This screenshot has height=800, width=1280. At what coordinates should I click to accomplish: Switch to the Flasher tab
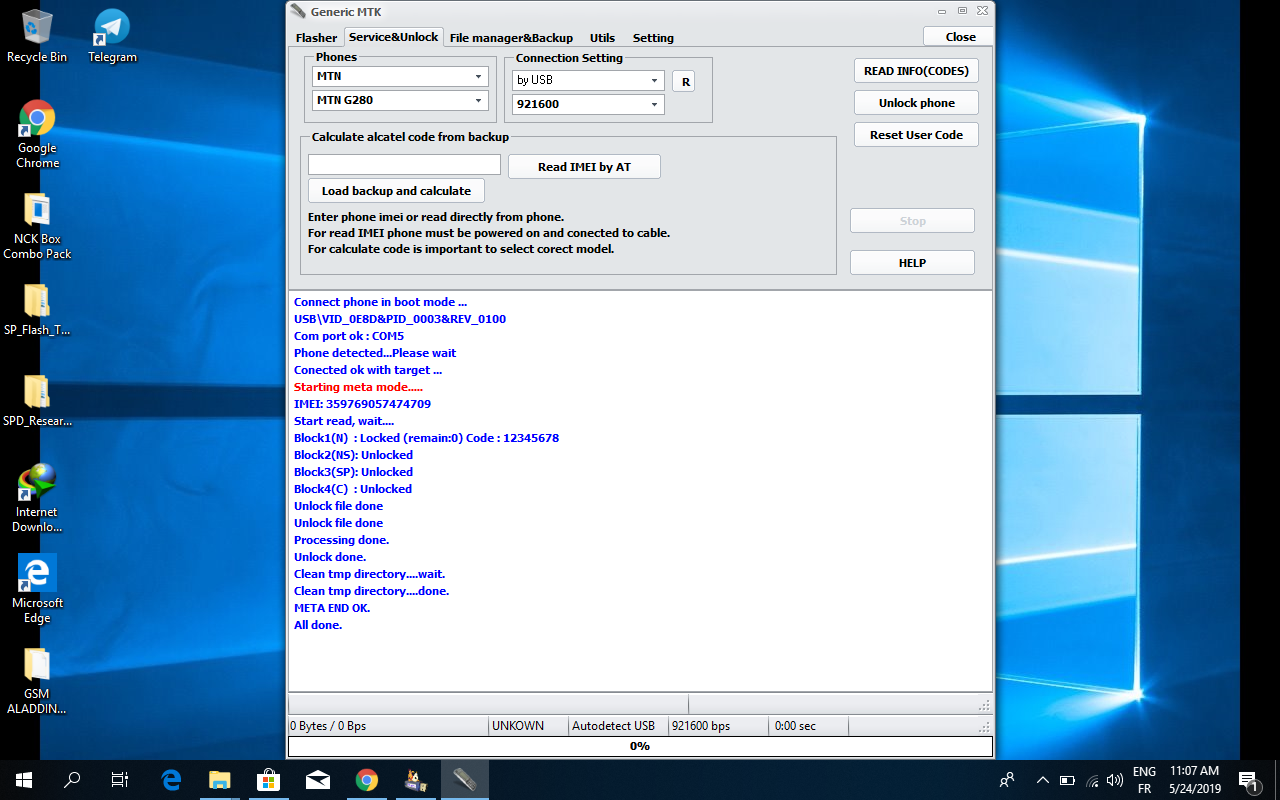tap(316, 37)
